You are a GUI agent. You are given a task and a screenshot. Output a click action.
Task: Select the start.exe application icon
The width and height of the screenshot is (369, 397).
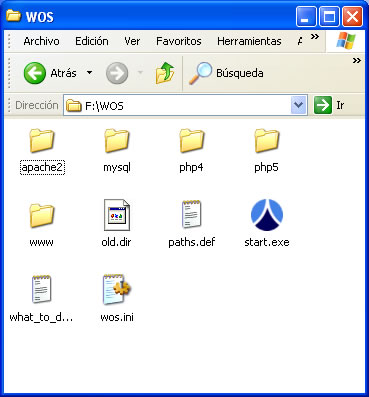(267, 215)
